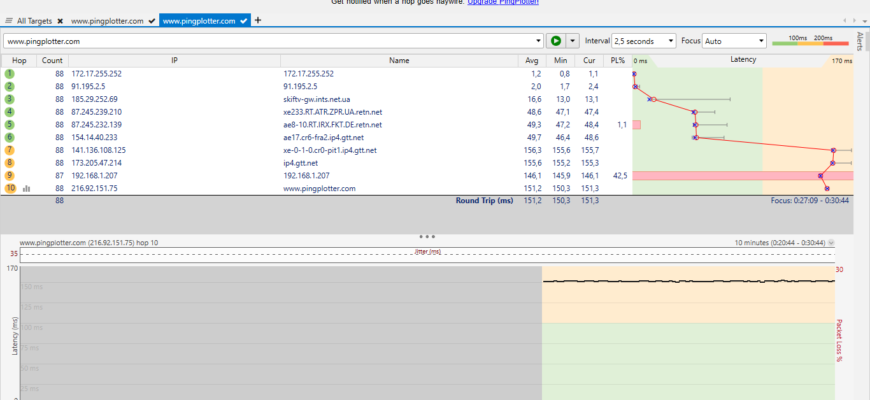Screen dimensions: 870x400
Task: Select hop 9 orange circle icon
Action: tap(10, 176)
